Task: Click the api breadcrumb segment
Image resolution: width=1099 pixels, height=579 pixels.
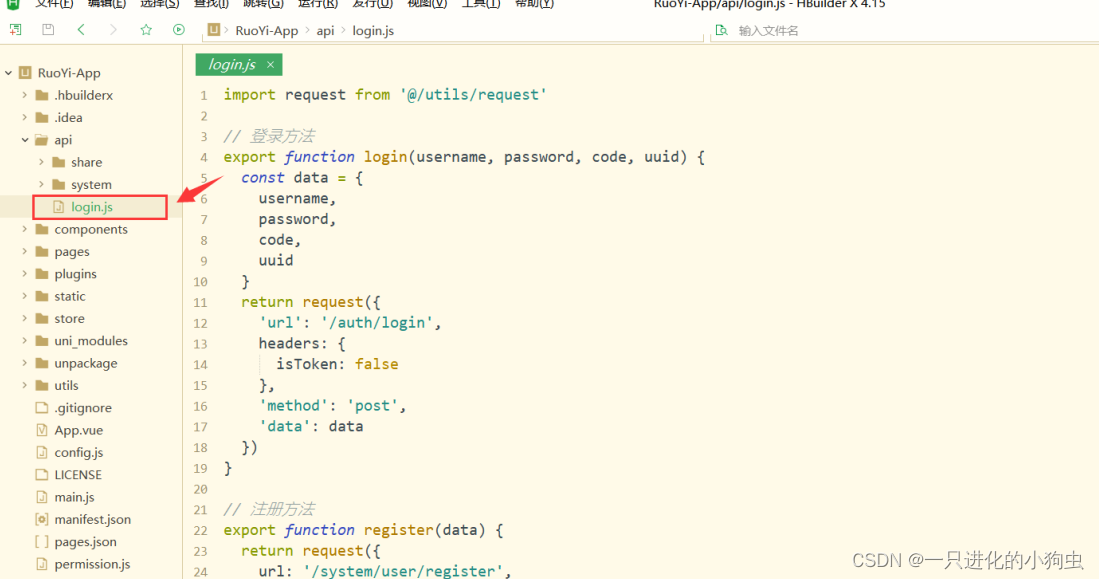Action: click(x=325, y=30)
